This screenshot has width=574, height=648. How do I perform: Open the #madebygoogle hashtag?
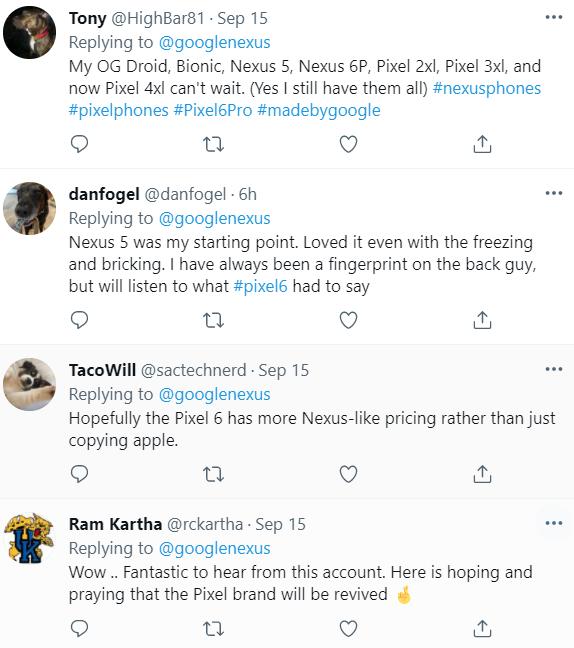[x=319, y=110]
